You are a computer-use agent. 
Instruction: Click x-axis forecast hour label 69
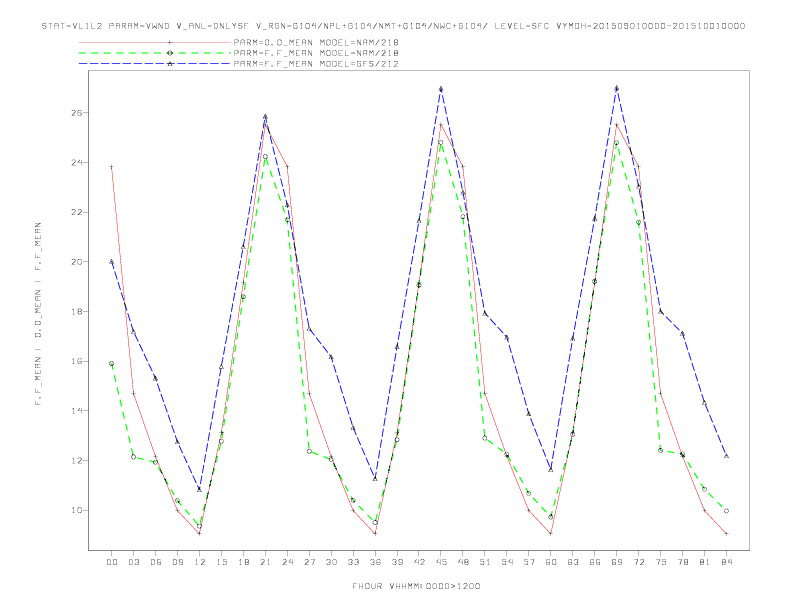(x=617, y=562)
